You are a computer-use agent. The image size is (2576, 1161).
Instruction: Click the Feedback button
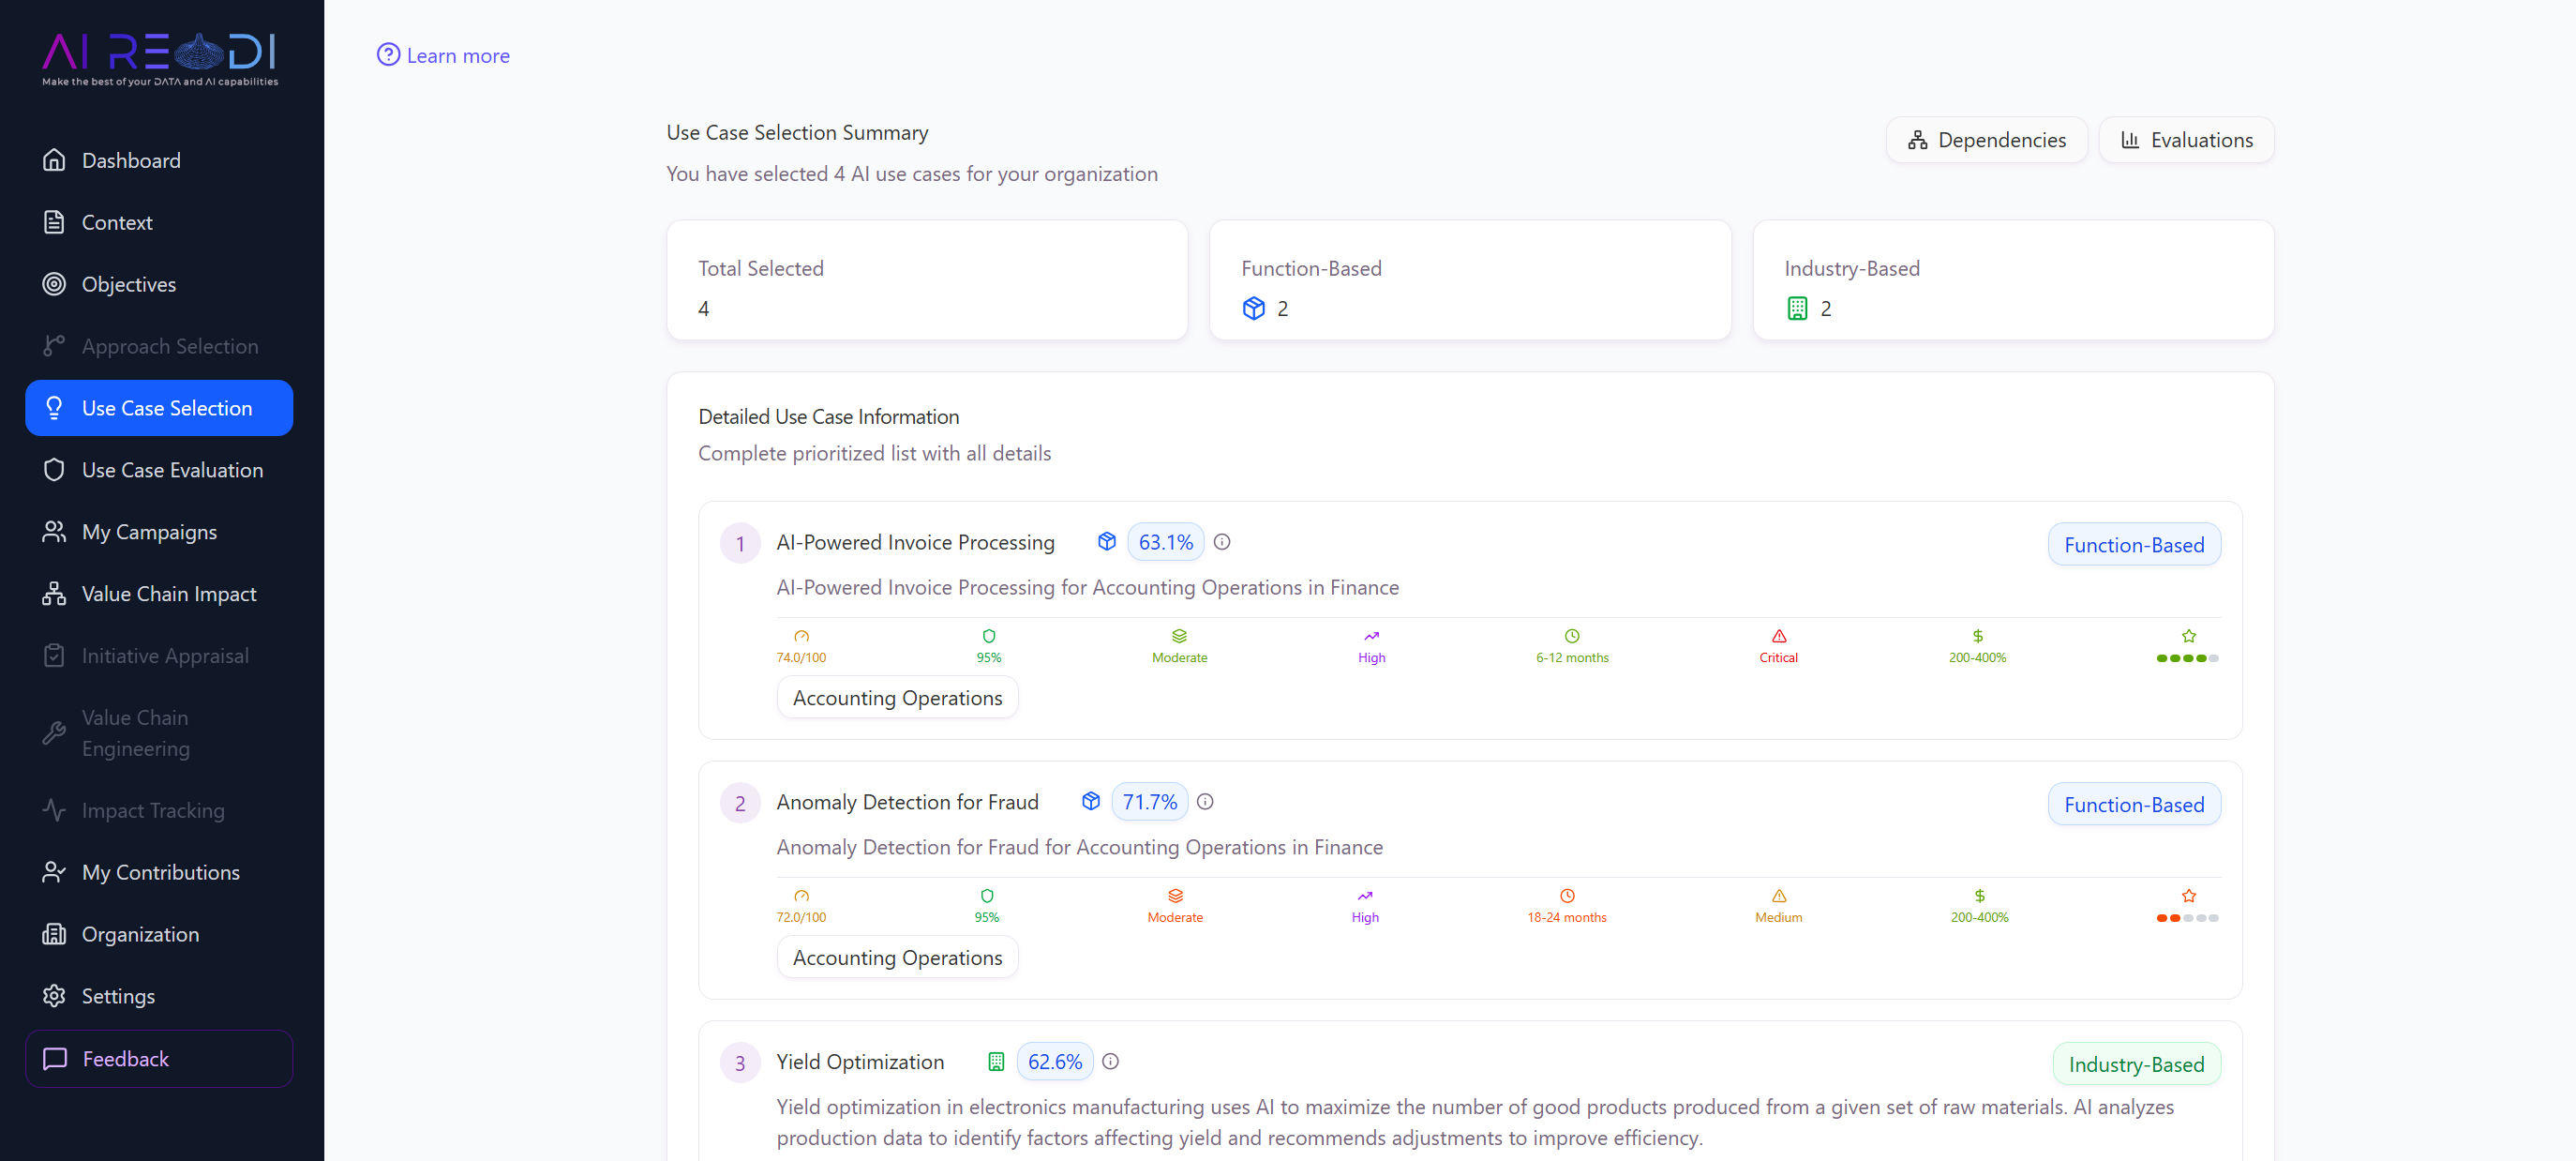[159, 1058]
